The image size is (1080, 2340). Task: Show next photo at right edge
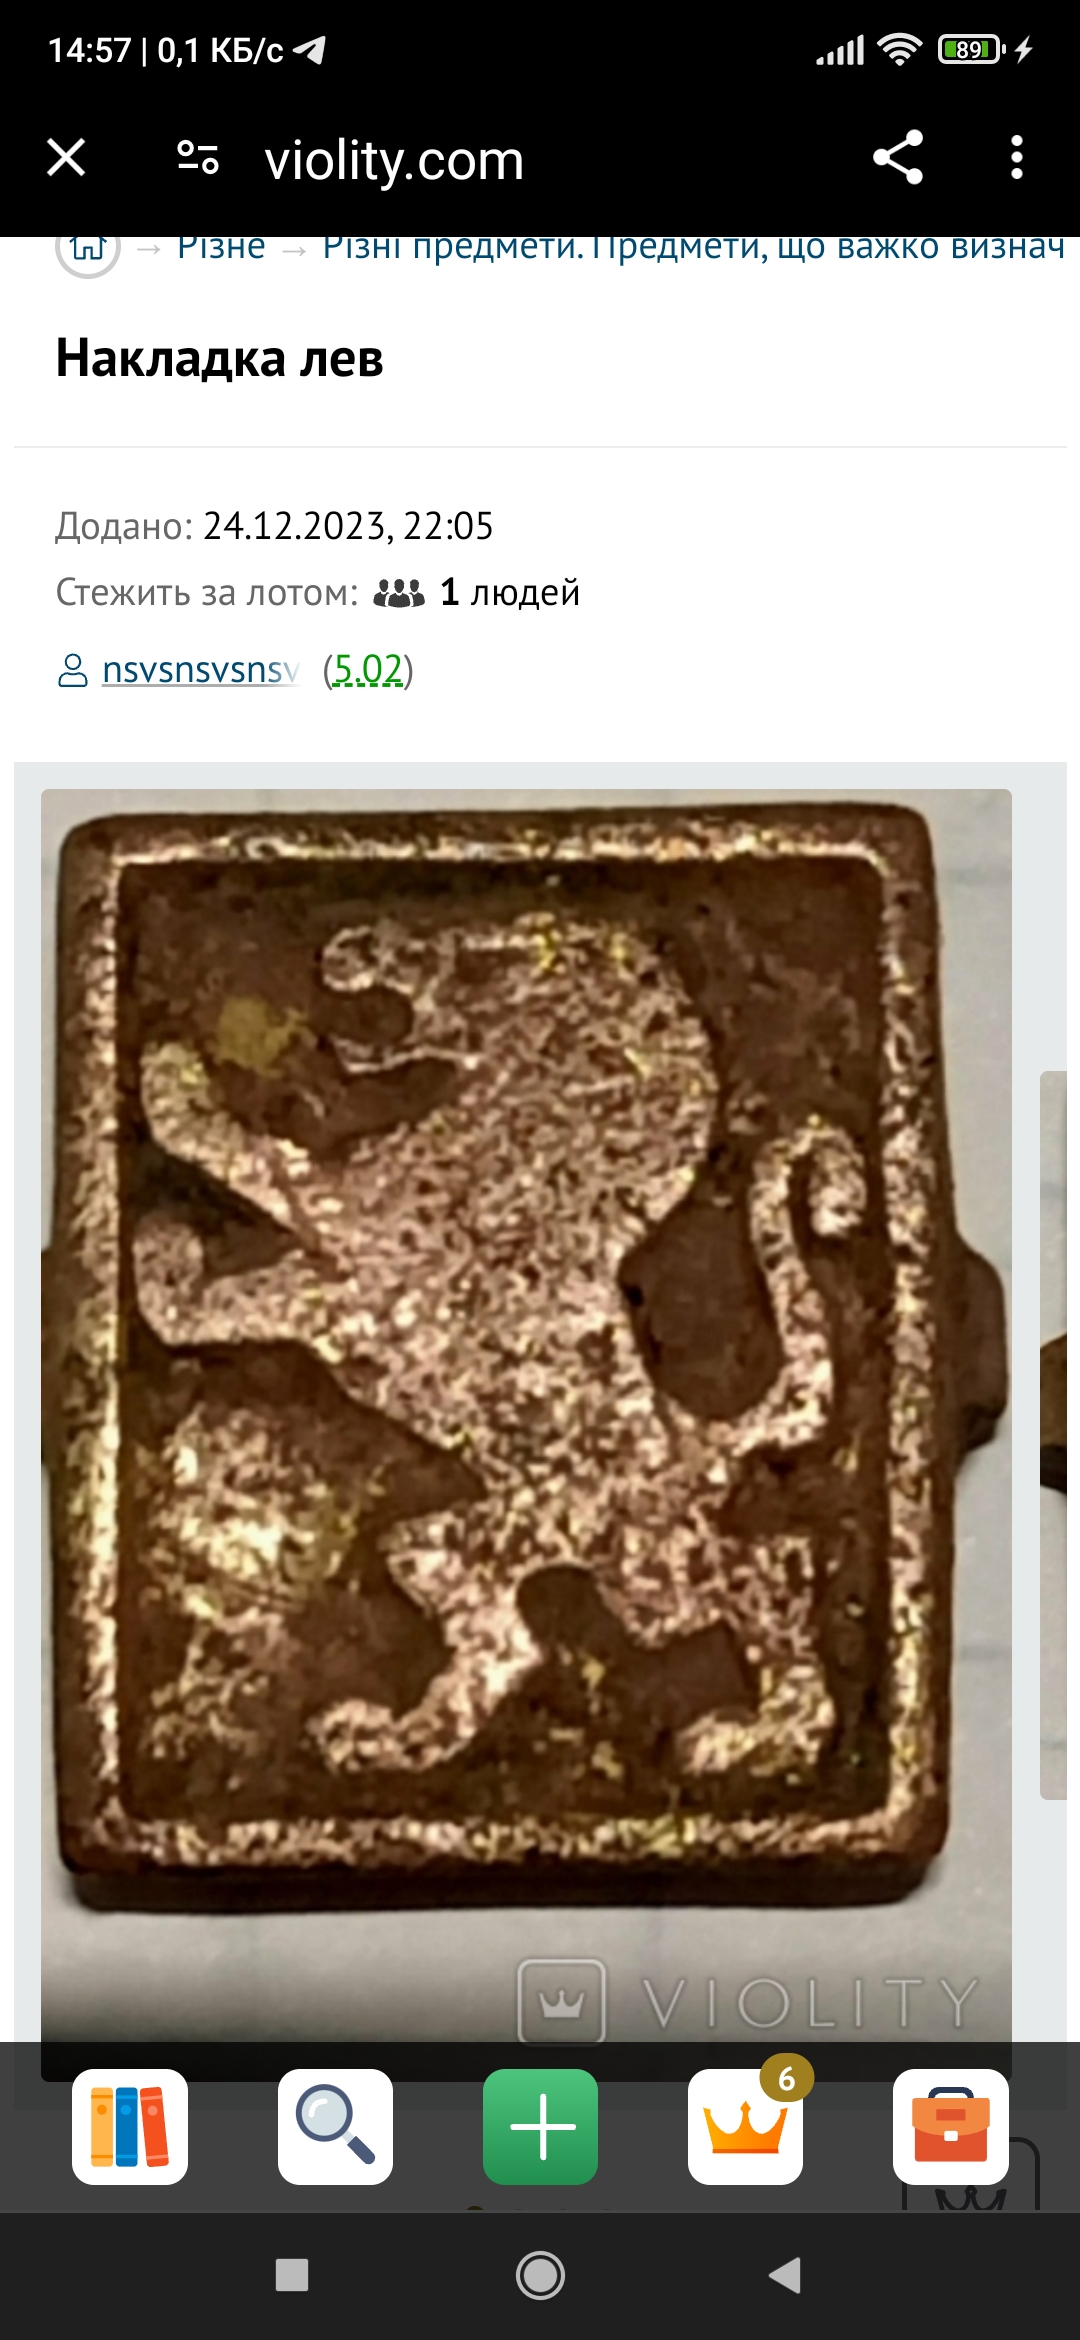(x=1058, y=1435)
